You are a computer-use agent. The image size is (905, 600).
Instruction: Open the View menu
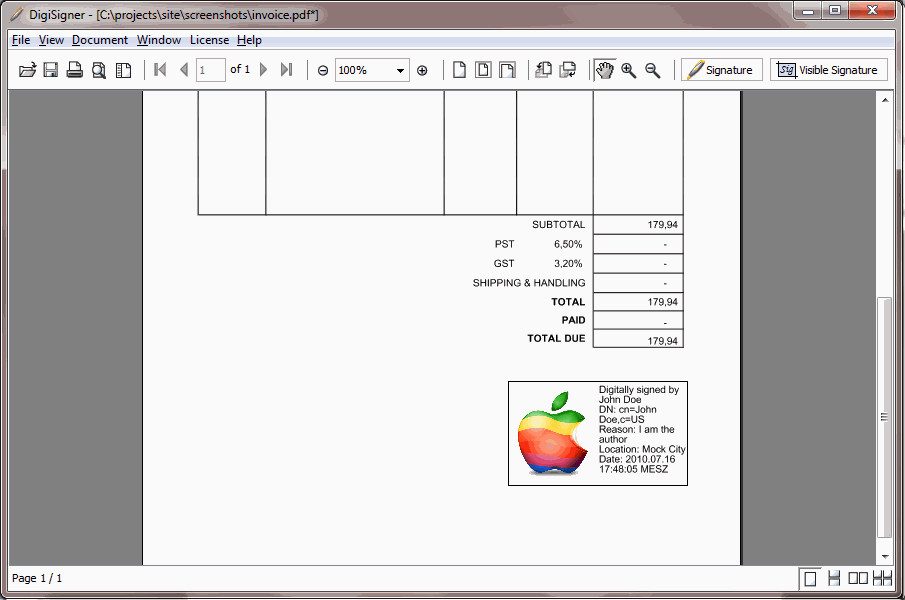[51, 40]
